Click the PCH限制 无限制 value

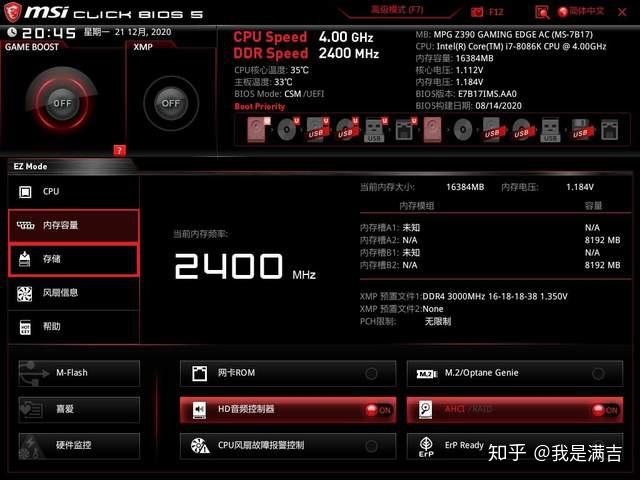(x=438, y=322)
